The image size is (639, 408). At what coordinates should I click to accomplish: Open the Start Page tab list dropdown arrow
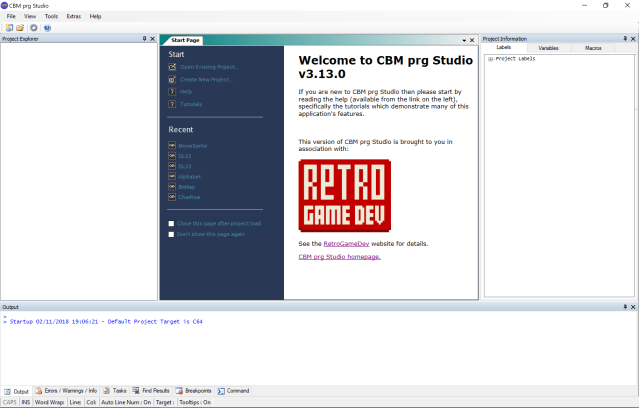pos(464,40)
